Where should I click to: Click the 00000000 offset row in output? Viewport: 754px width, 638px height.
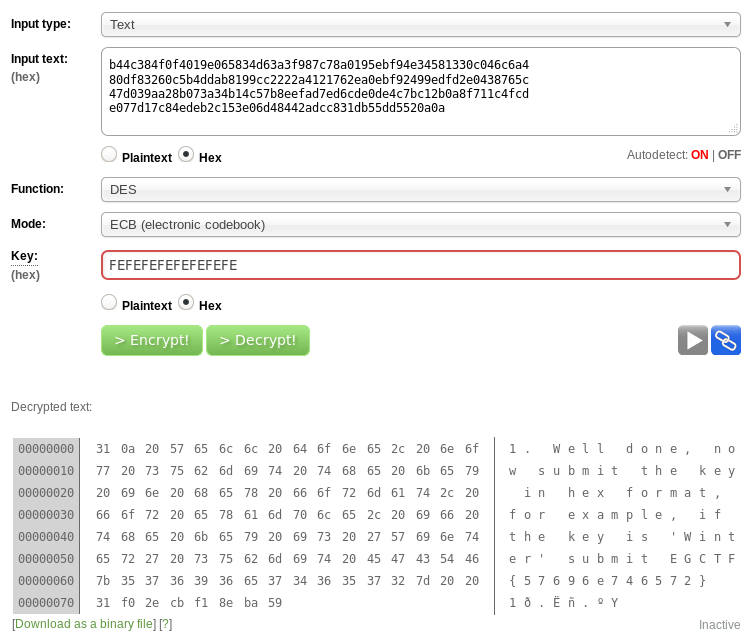[x=46, y=449]
